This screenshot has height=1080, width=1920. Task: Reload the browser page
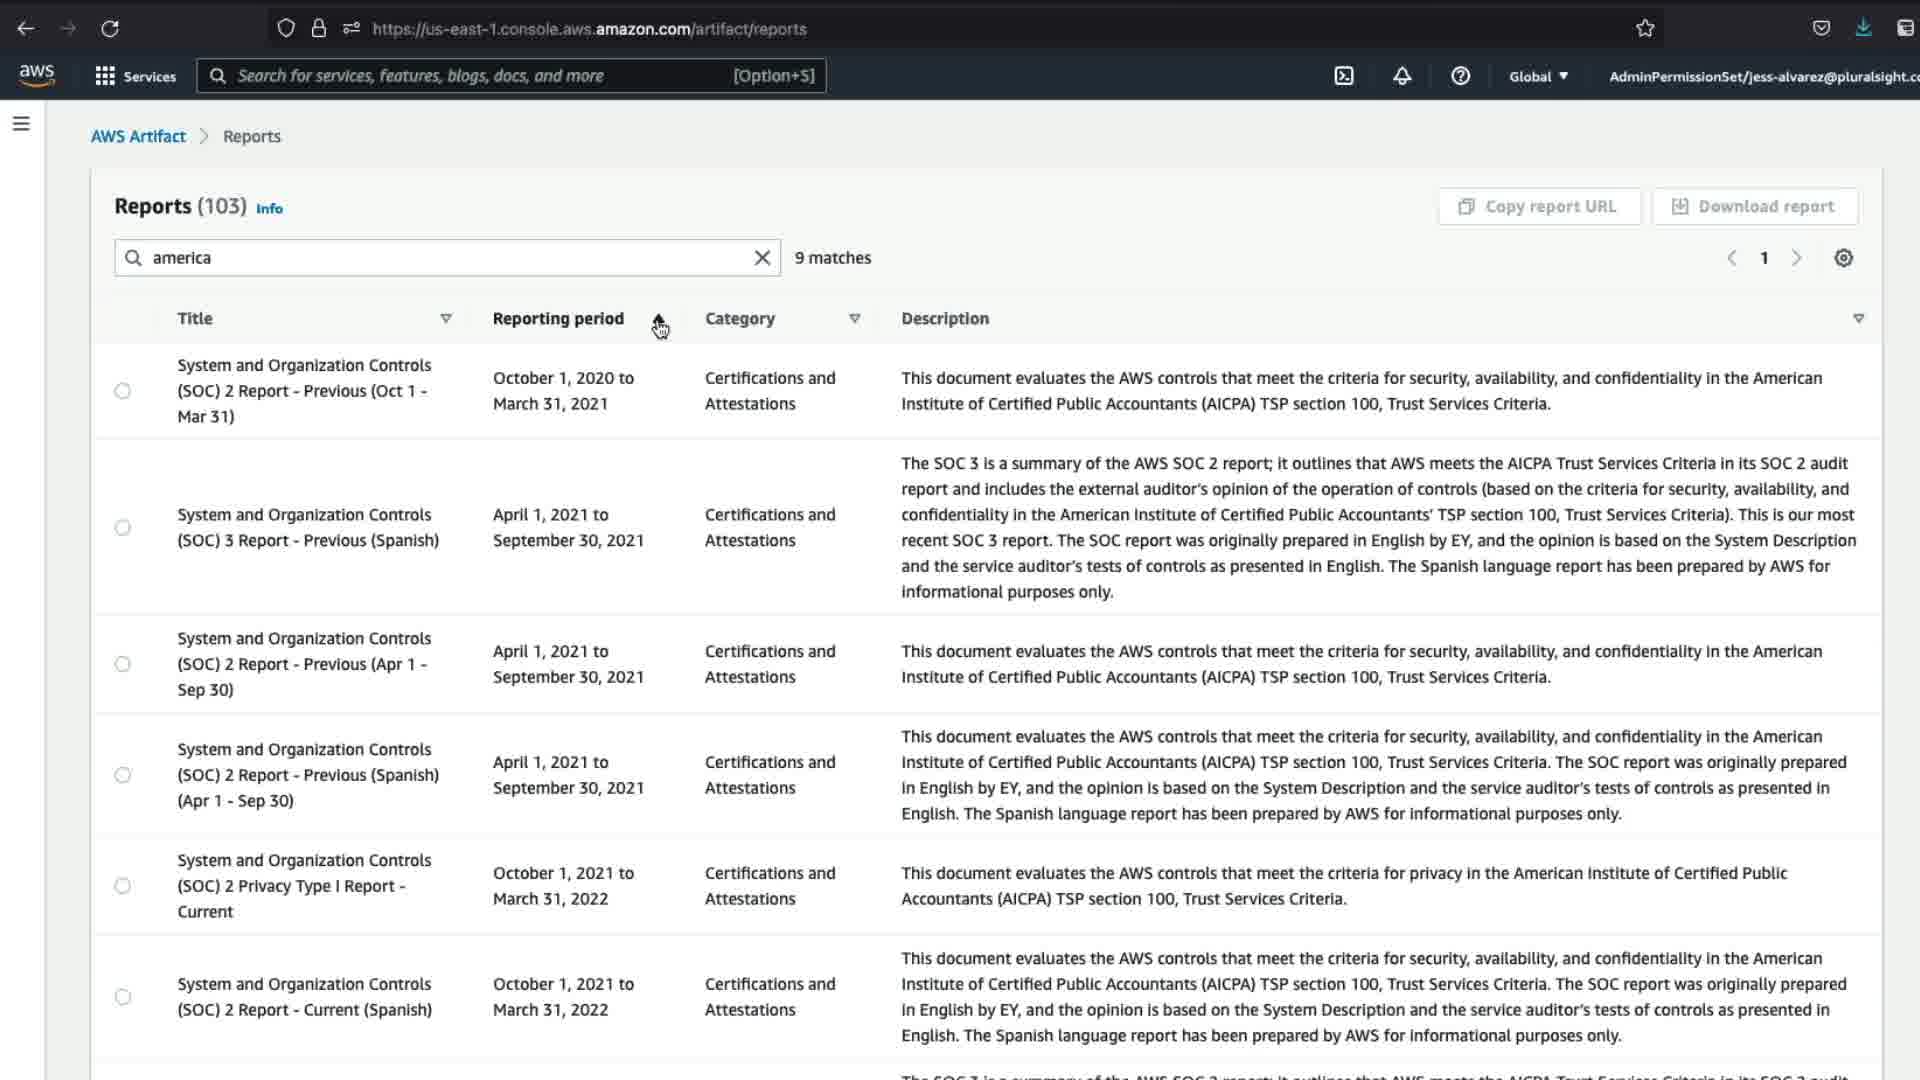(x=110, y=29)
